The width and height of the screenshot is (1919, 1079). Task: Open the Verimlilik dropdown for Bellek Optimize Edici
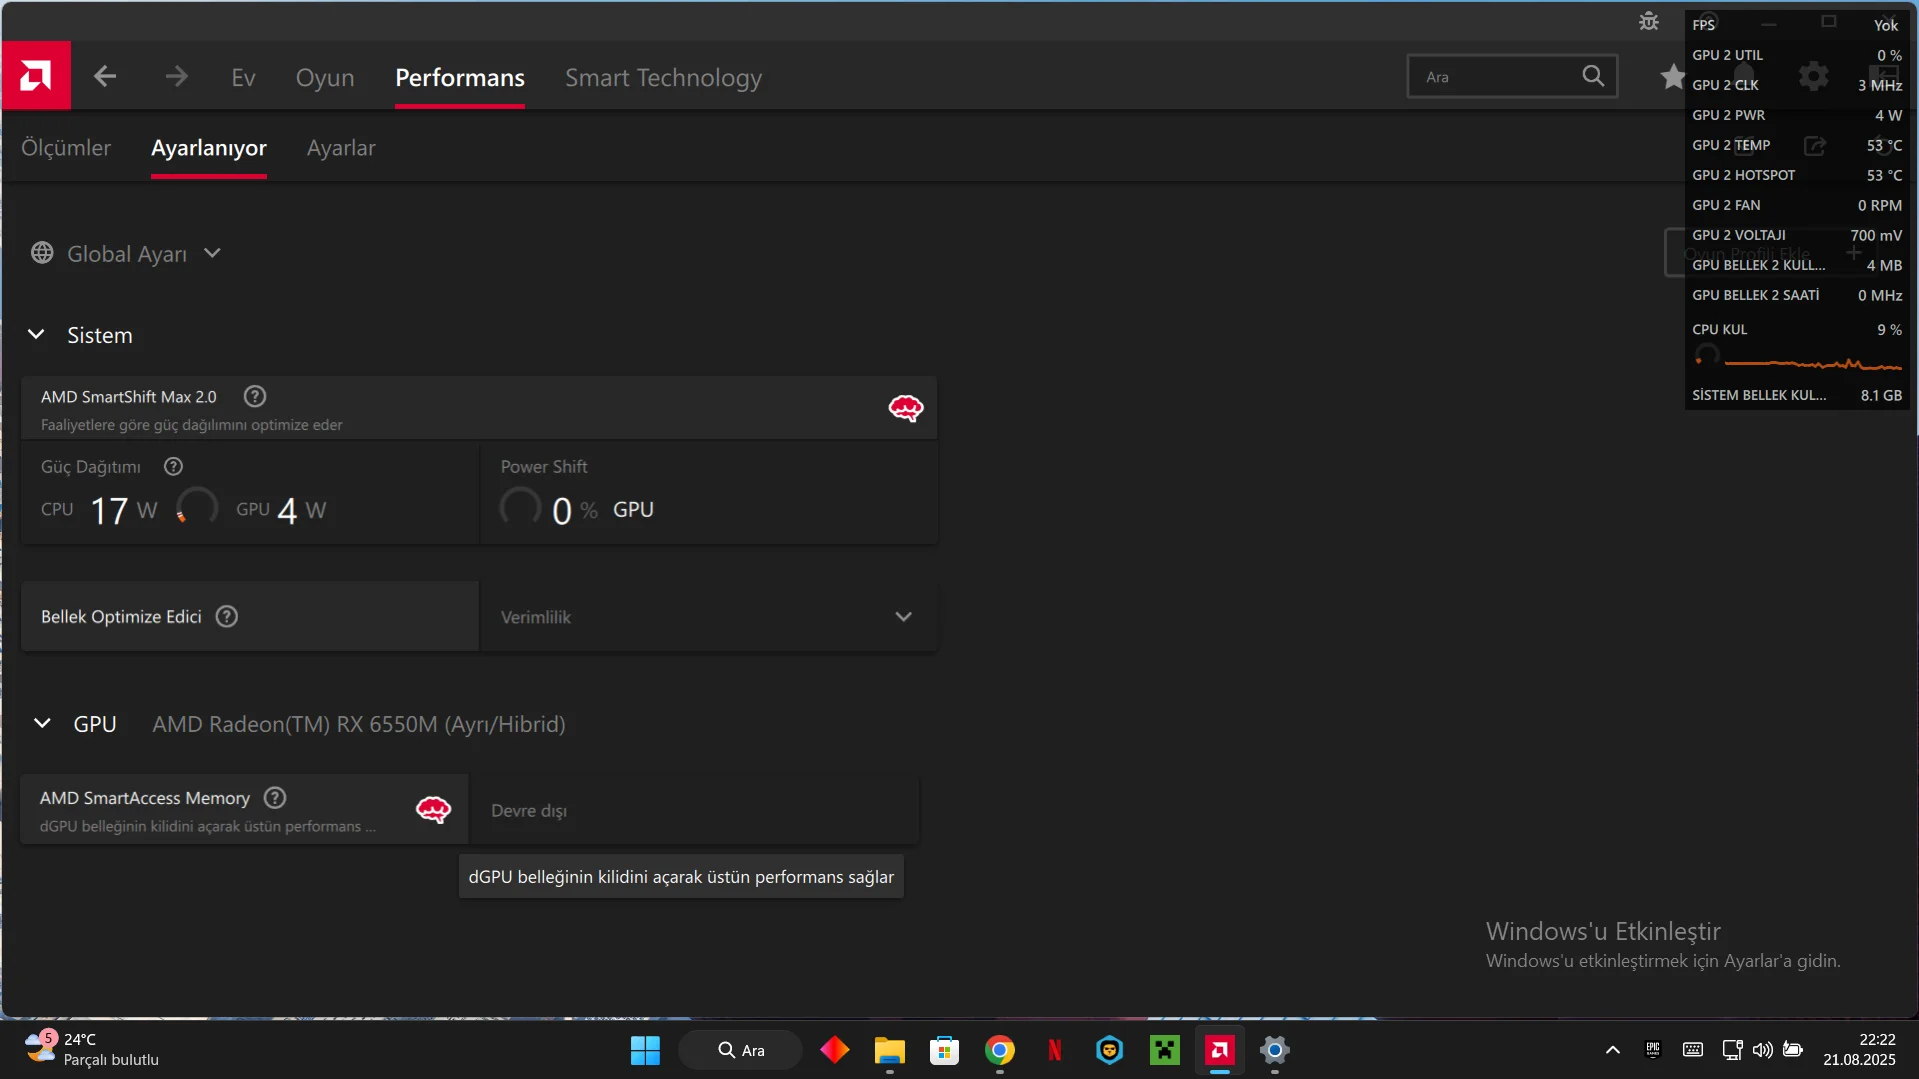(709, 617)
